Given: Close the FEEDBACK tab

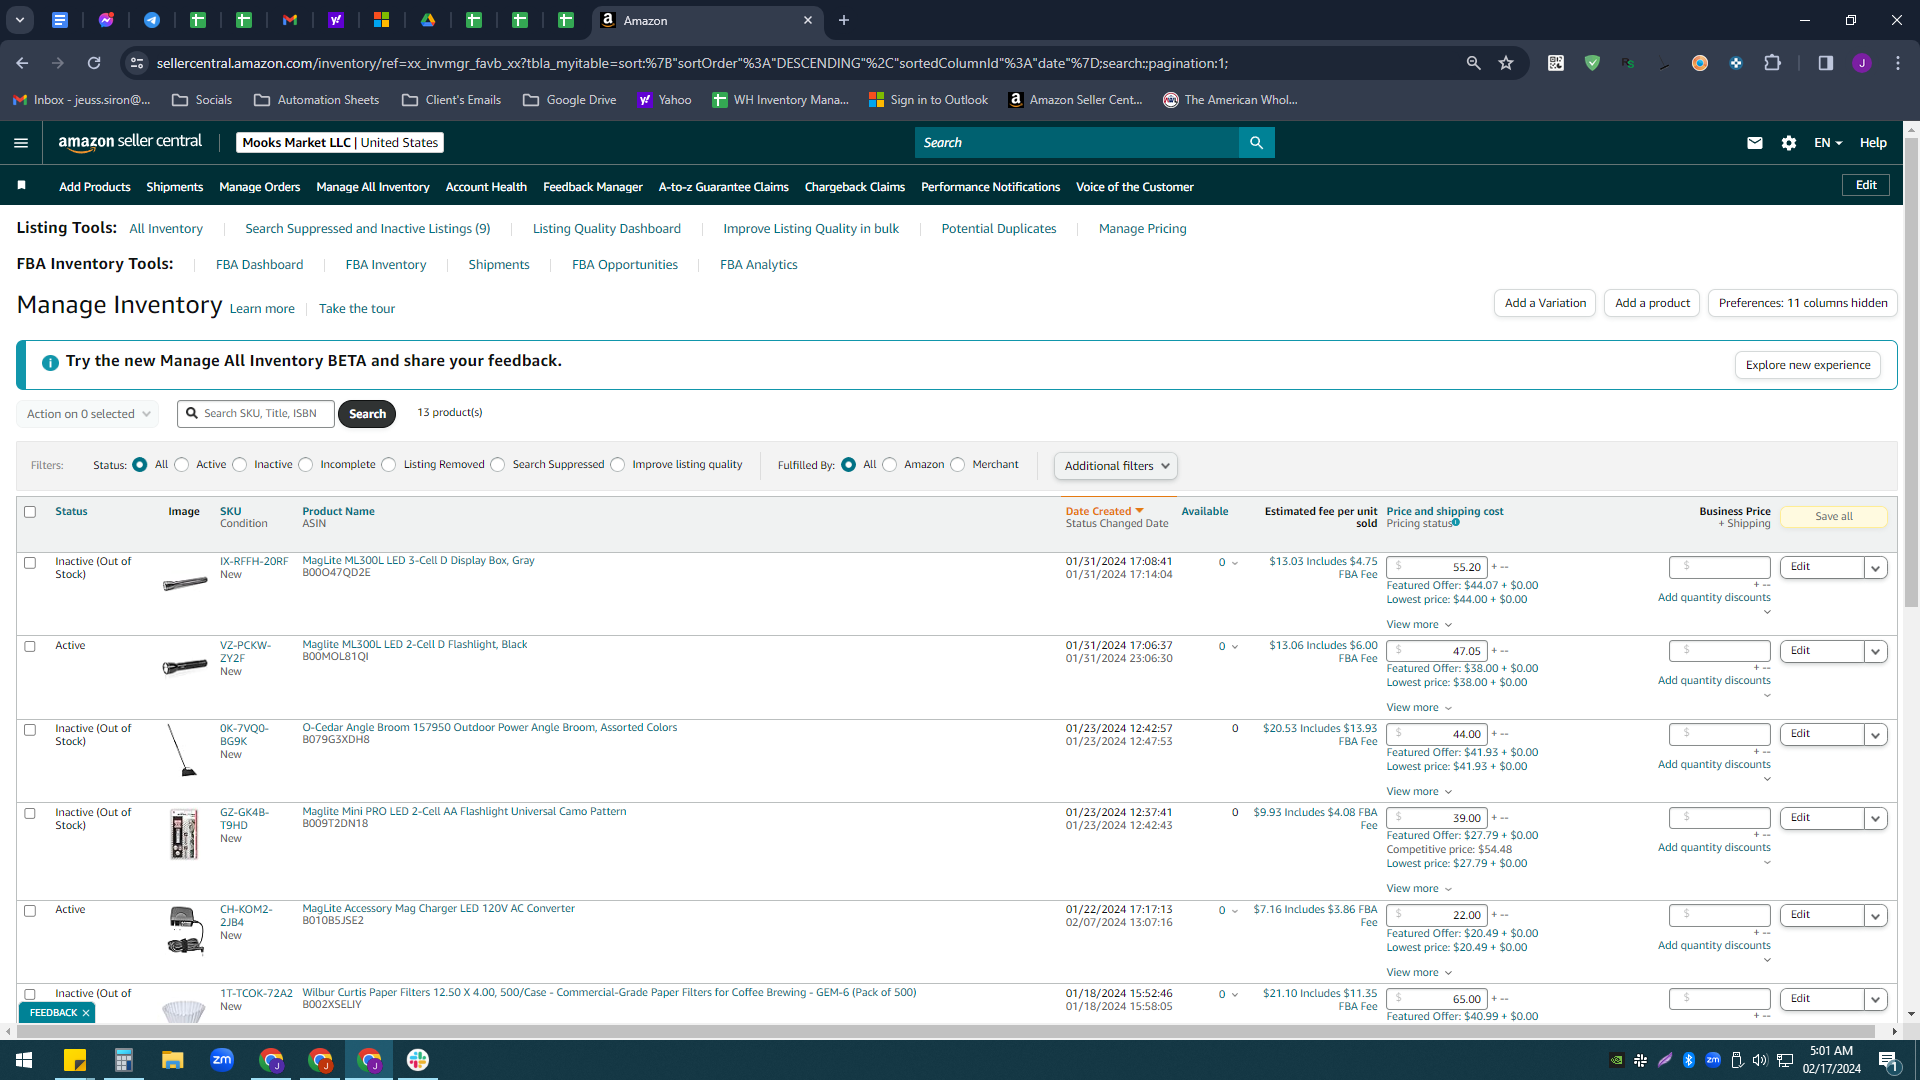Looking at the screenshot, I should (86, 1013).
